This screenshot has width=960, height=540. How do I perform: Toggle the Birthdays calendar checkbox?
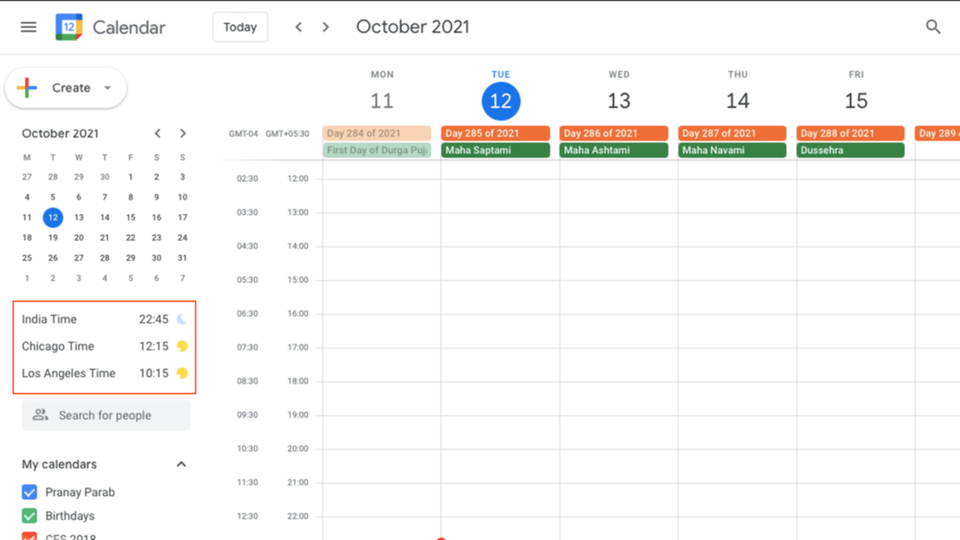[29, 516]
